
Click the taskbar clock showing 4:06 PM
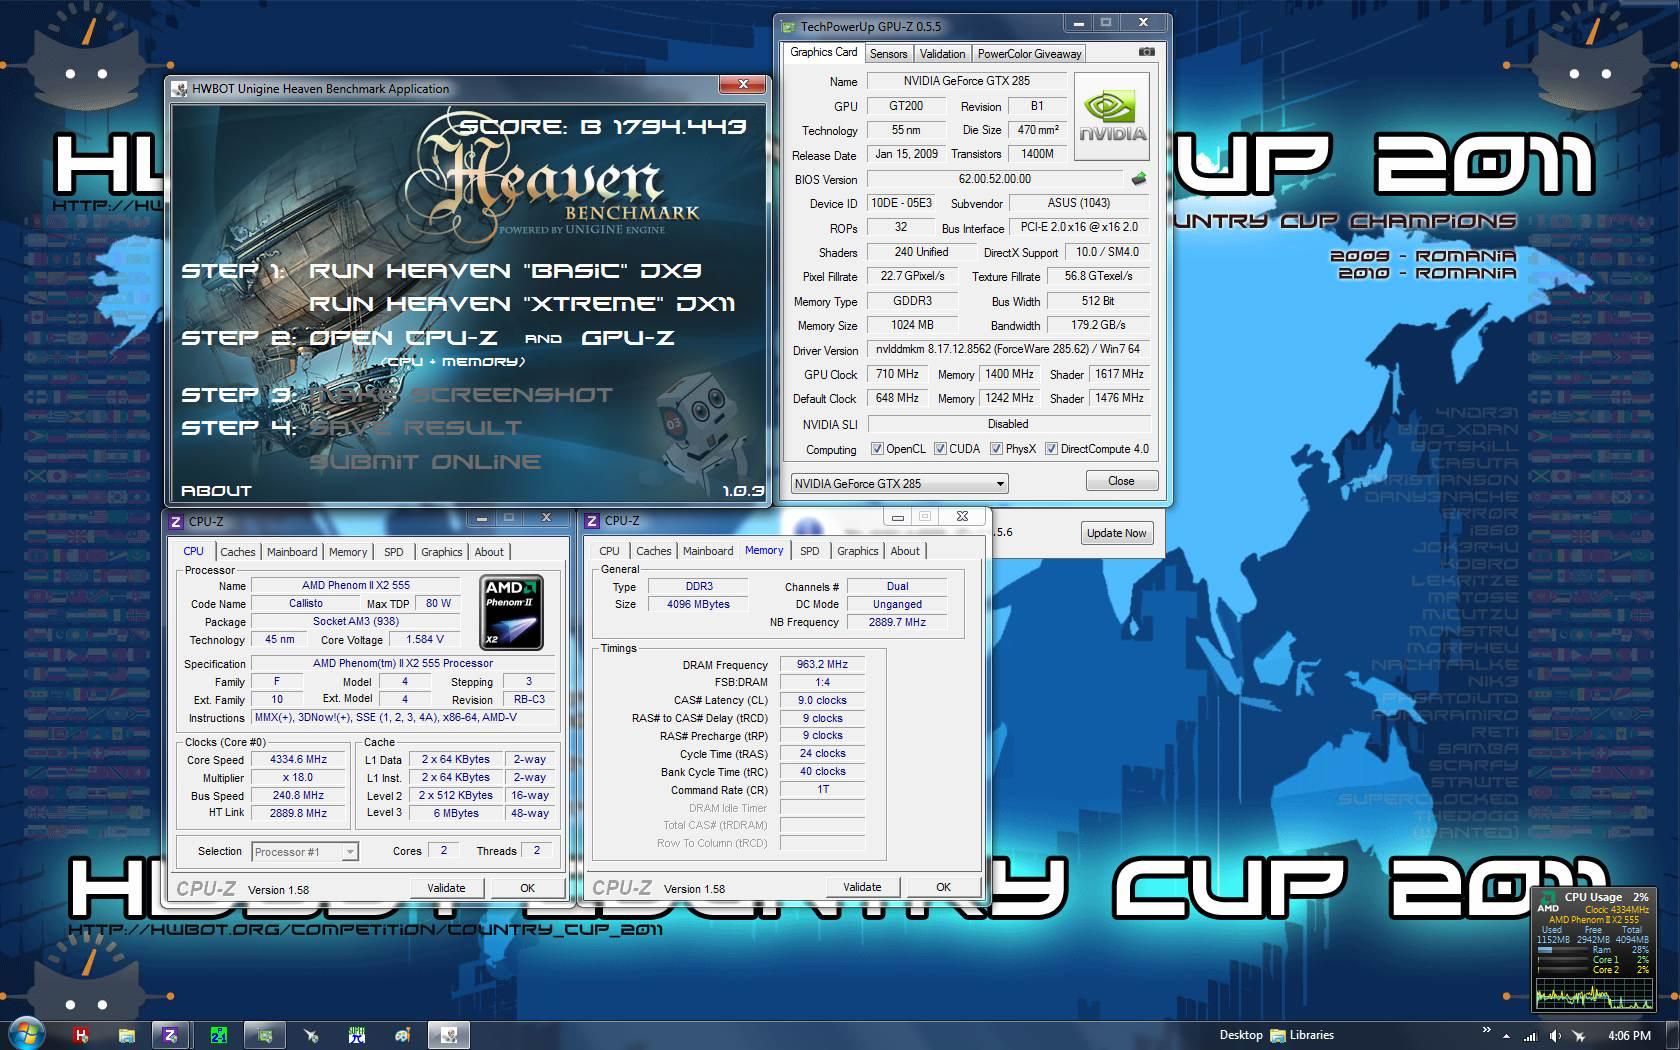click(1630, 1036)
